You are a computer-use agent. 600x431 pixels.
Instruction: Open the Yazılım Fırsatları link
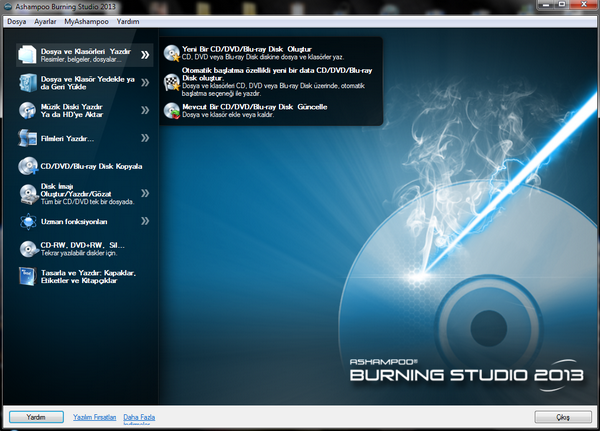[96, 416]
